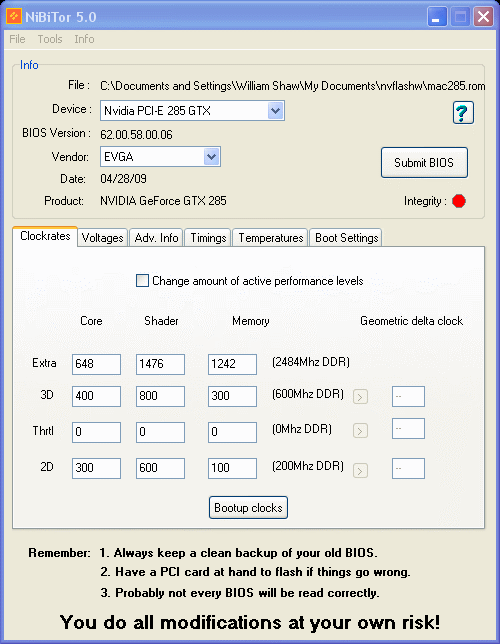Viewport: 500px width, 644px height.
Task: Click the 2D Memory field showing 100
Action: (232, 468)
